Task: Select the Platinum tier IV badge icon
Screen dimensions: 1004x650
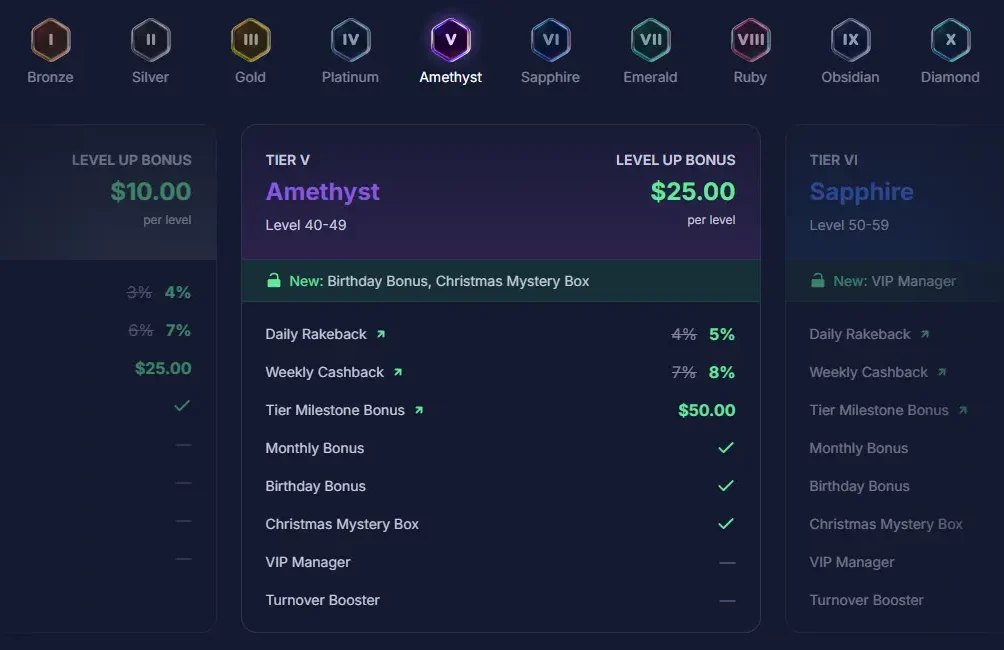Action: 350,40
